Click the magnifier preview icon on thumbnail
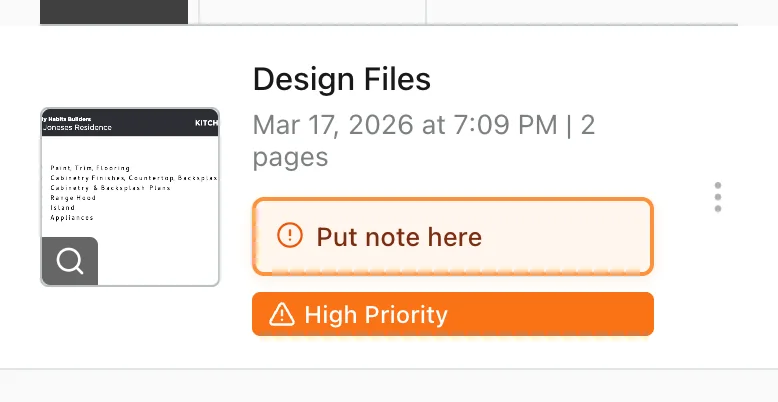 pos(70,261)
